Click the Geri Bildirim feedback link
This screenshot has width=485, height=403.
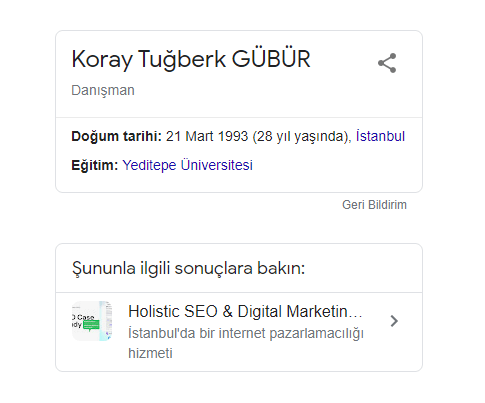click(x=374, y=205)
